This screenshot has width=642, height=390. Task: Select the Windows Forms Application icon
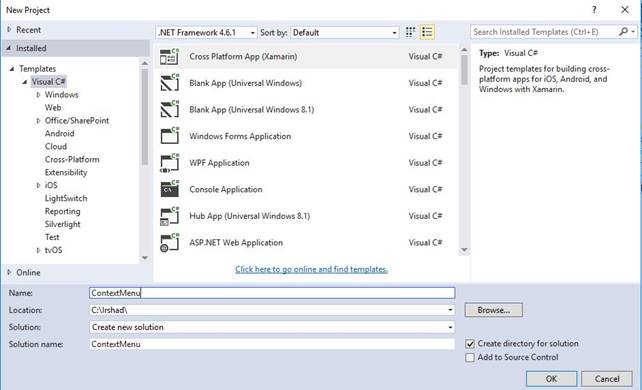[x=170, y=136]
